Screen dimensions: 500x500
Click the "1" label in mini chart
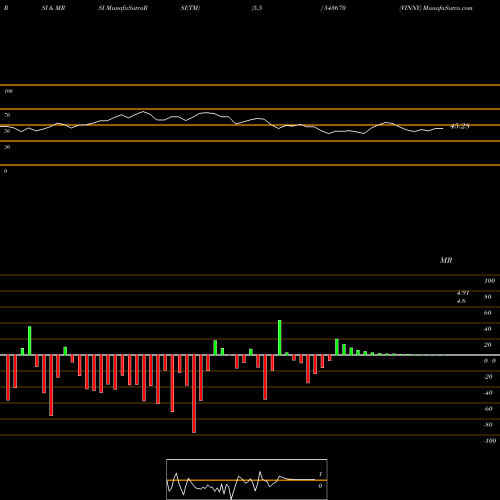tap(320, 474)
